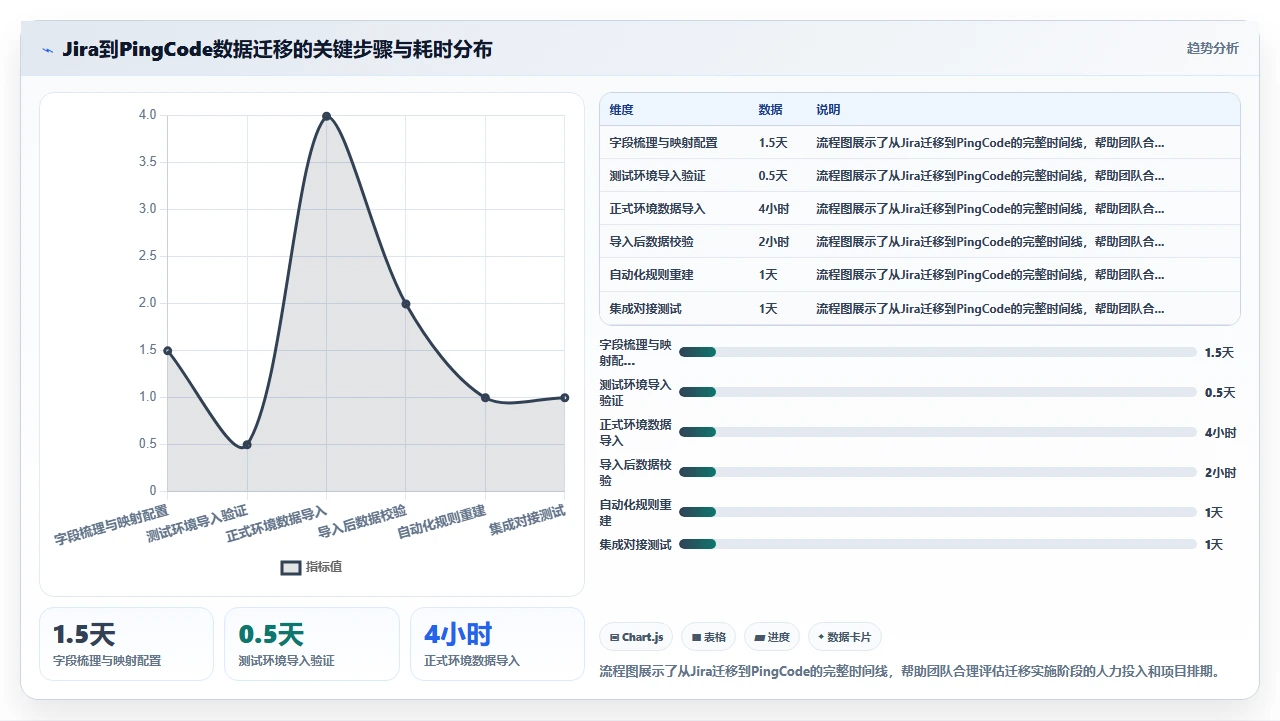Click the 字段梳理与映射配置 table row cell
The height and width of the screenshot is (721, 1280).
coord(663,143)
